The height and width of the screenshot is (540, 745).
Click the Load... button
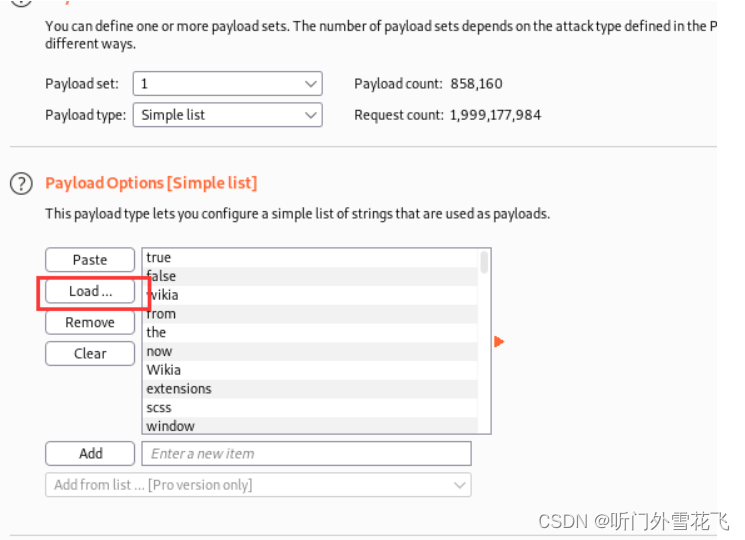pos(90,291)
